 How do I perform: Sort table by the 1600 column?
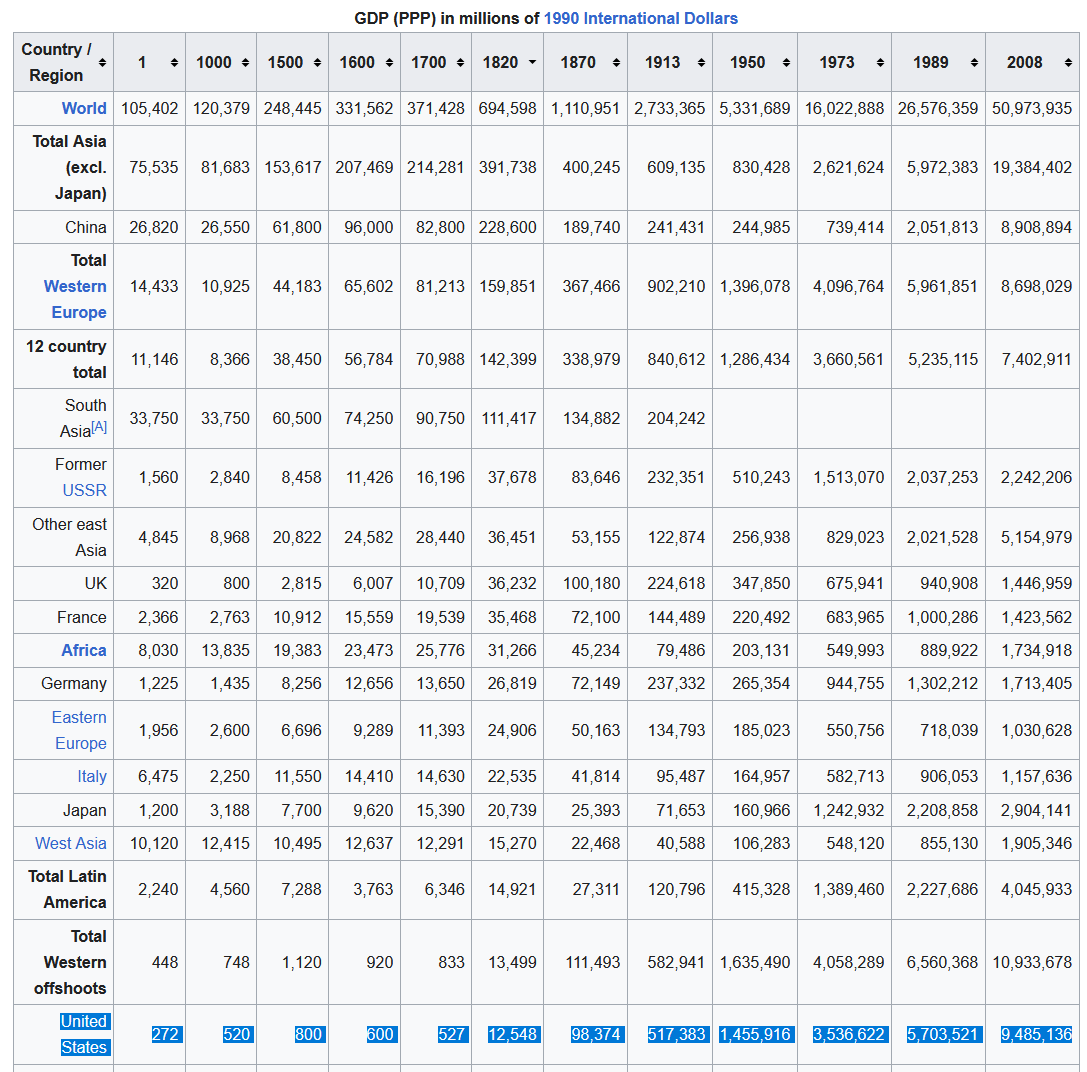[x=388, y=62]
